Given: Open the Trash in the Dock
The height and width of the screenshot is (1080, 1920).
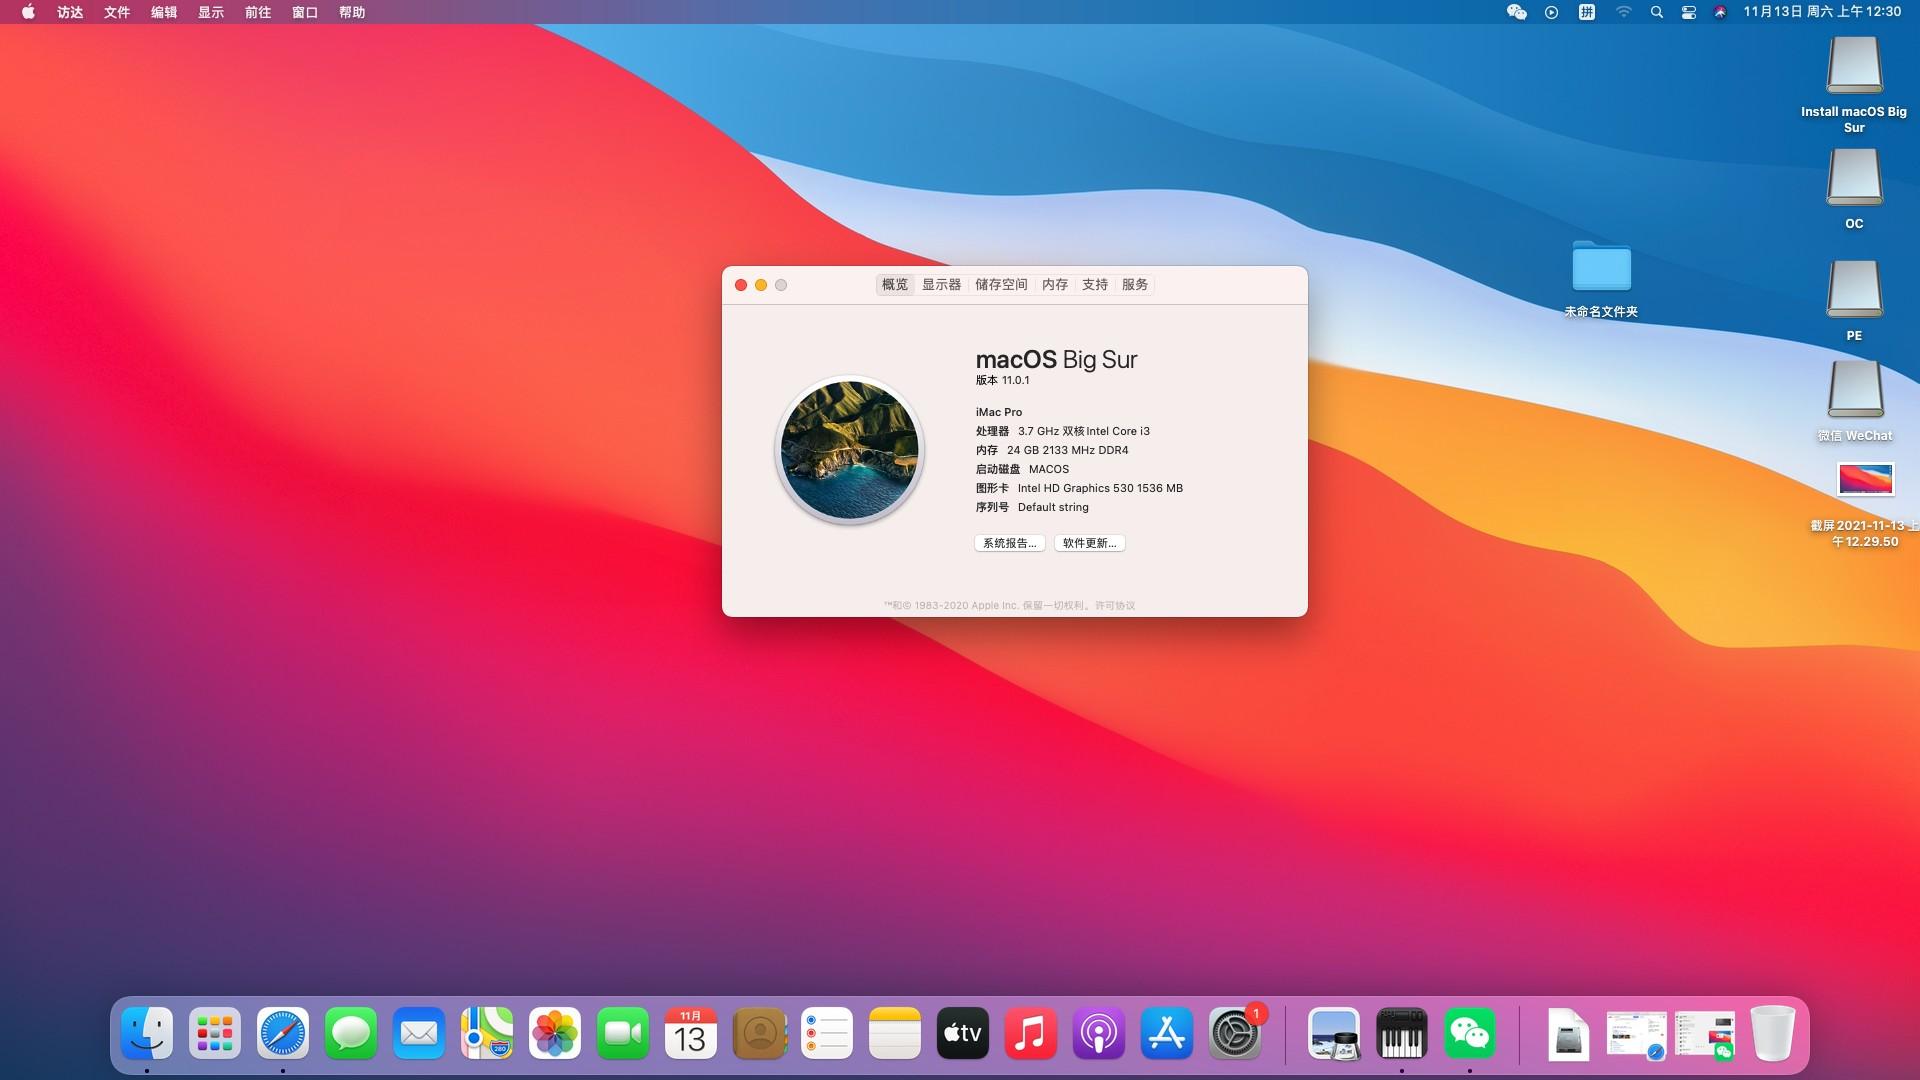Looking at the screenshot, I should pyautogui.click(x=1773, y=1033).
